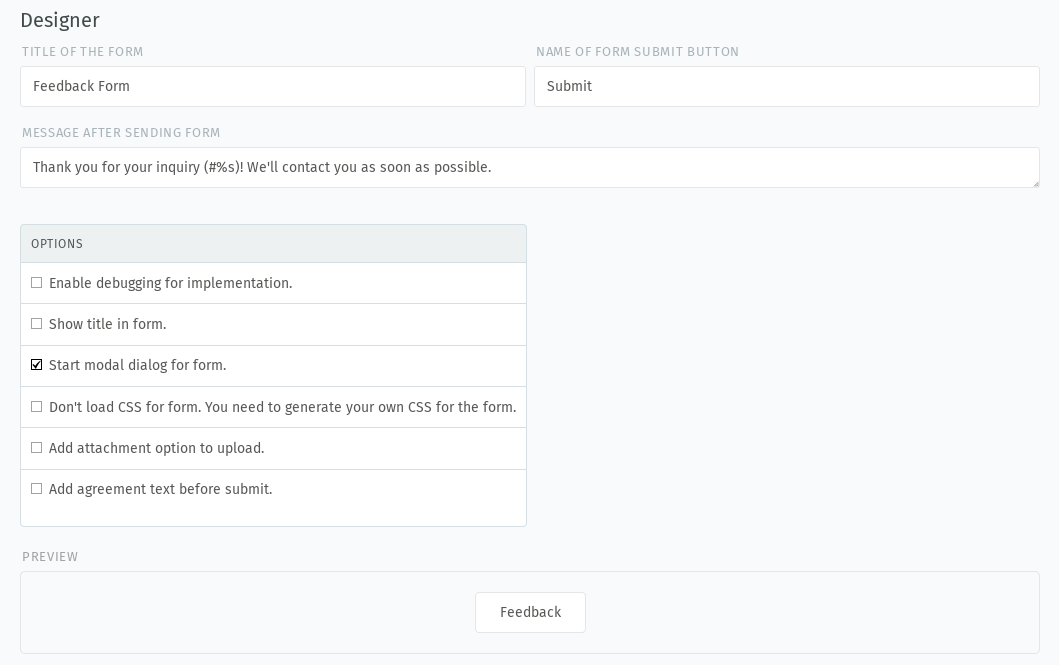Click the Name of Form Submit Button field
The width and height of the screenshot is (1059, 665).
tap(787, 86)
